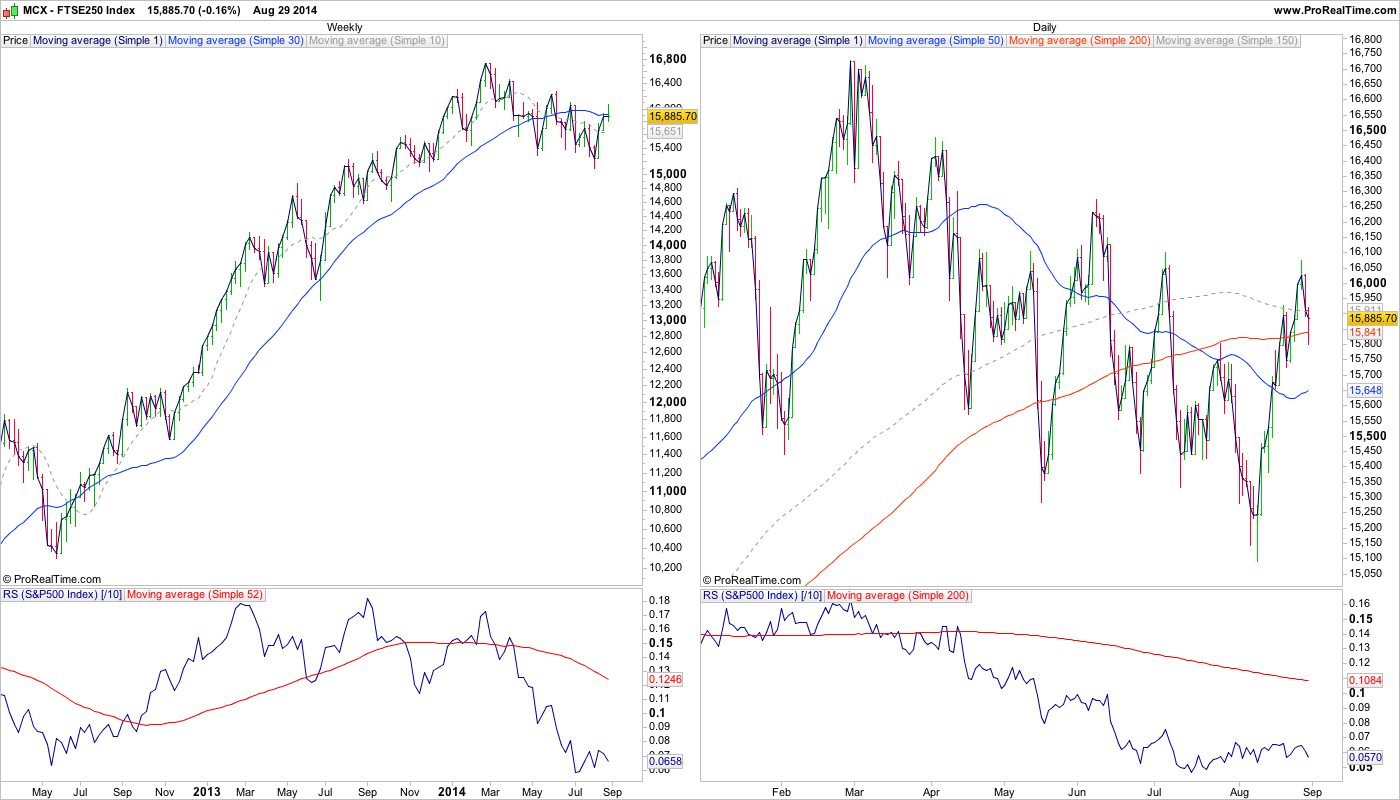Click grey 15,651 value tag on Weekly axis
This screenshot has height=800, width=1400.
click(665, 131)
